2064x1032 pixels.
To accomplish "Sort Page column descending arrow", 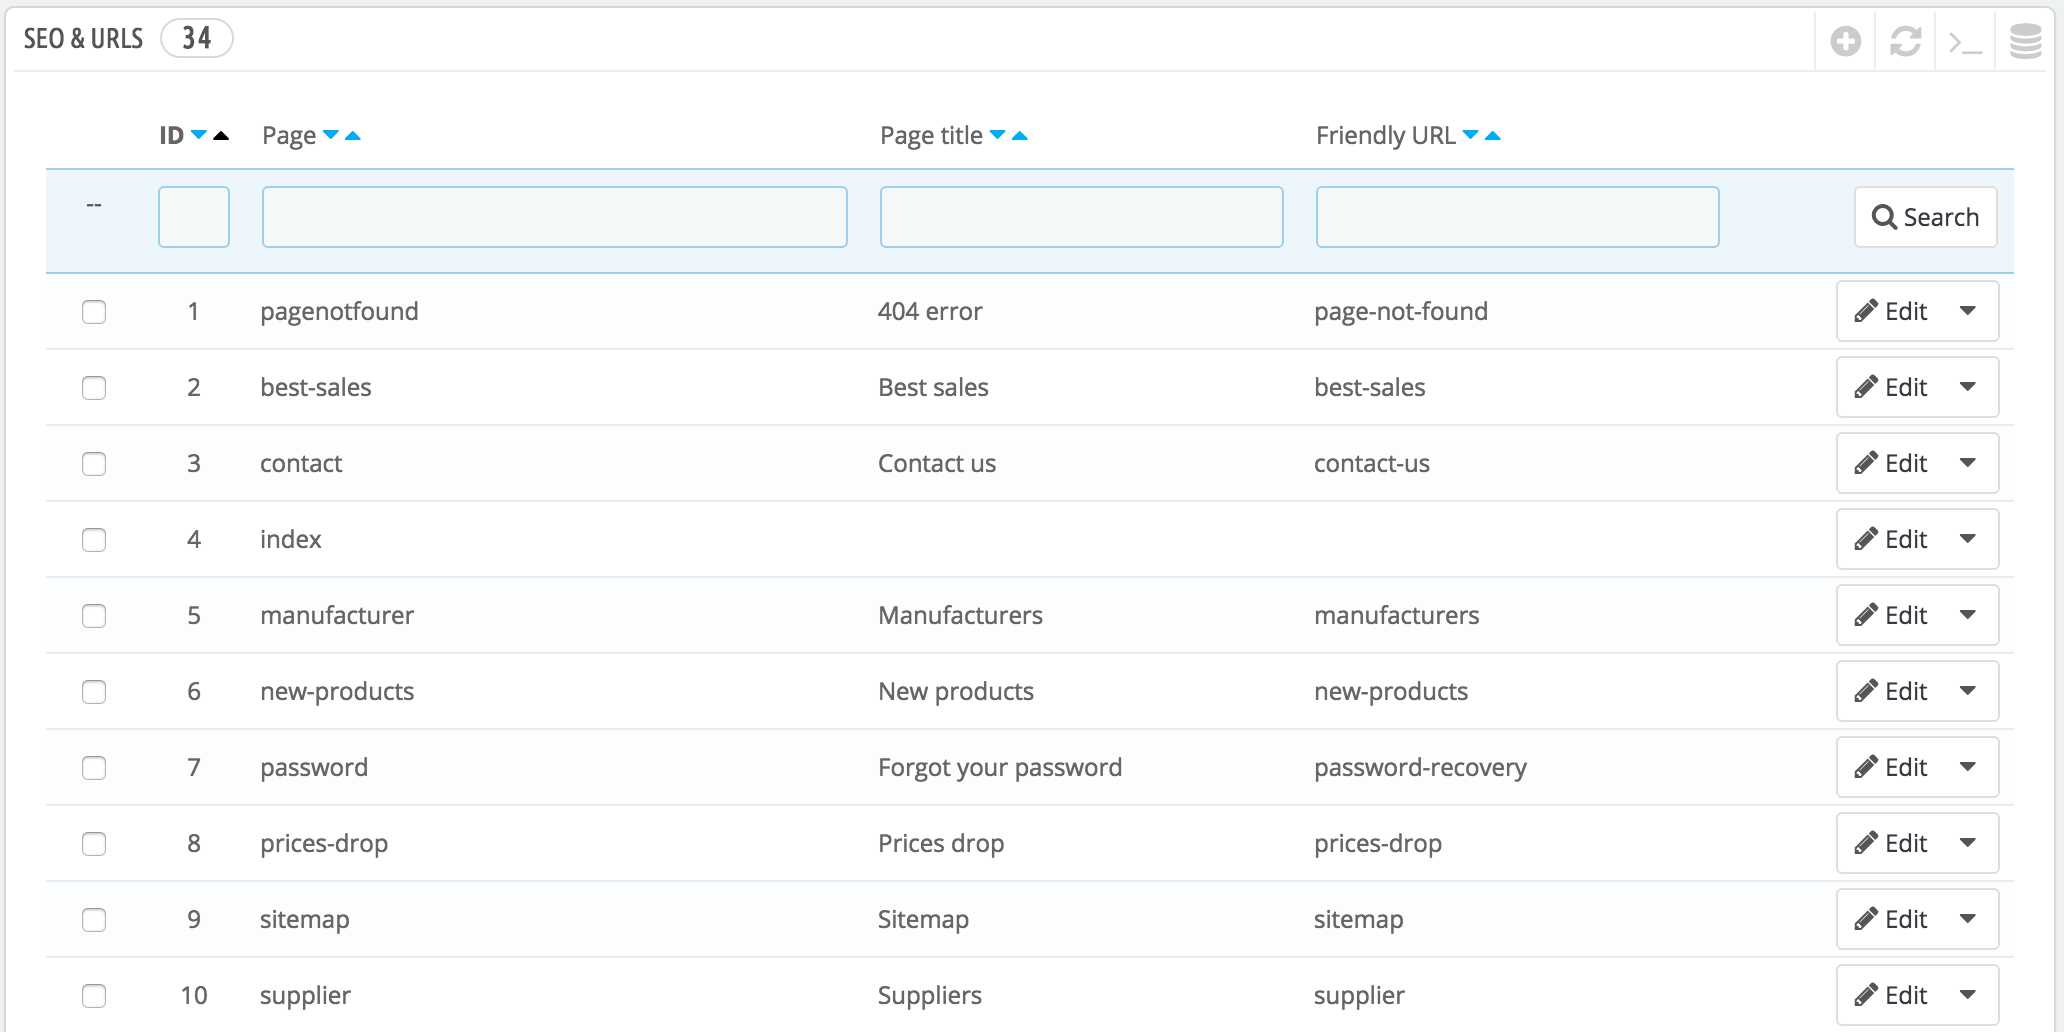I will (331, 135).
